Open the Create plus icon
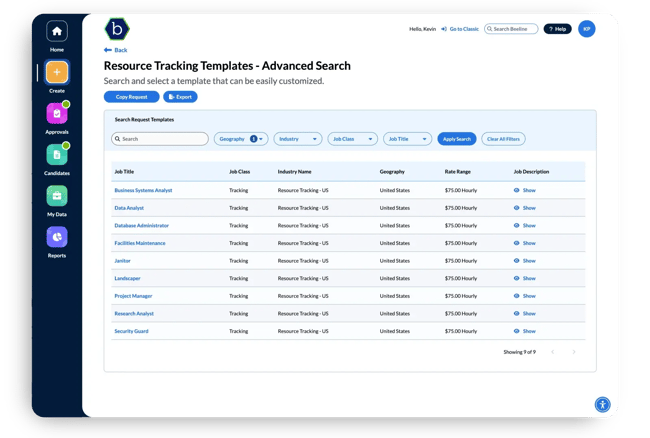This screenshot has width=650, height=438. coord(57,73)
